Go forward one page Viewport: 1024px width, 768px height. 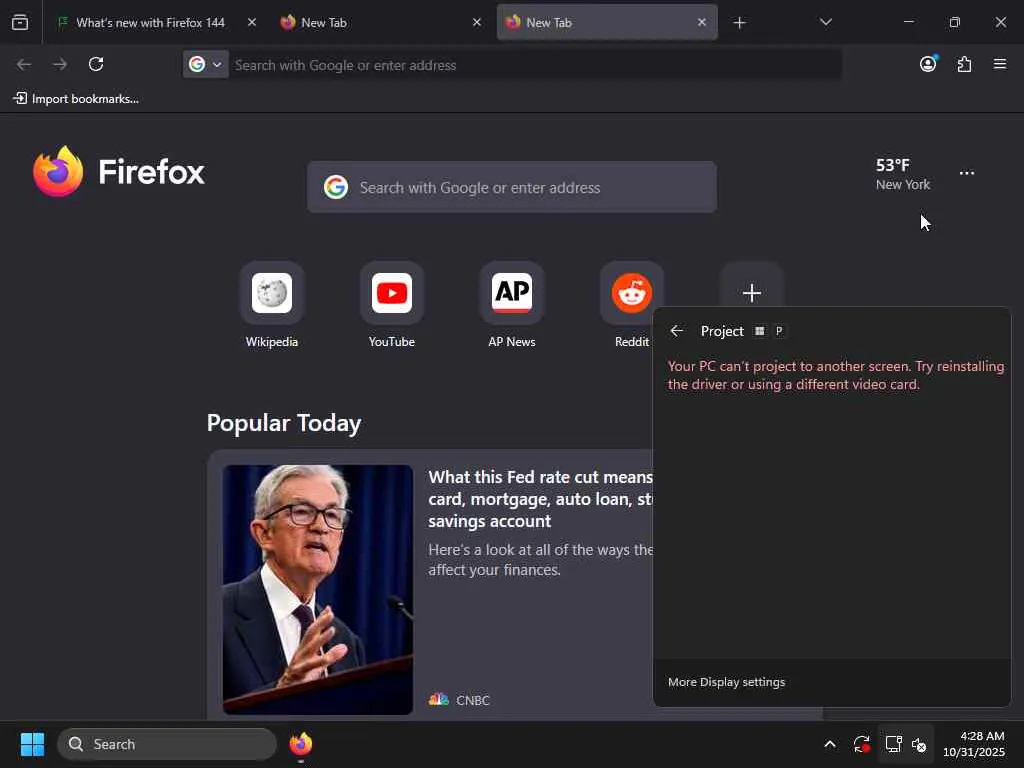pos(59,64)
